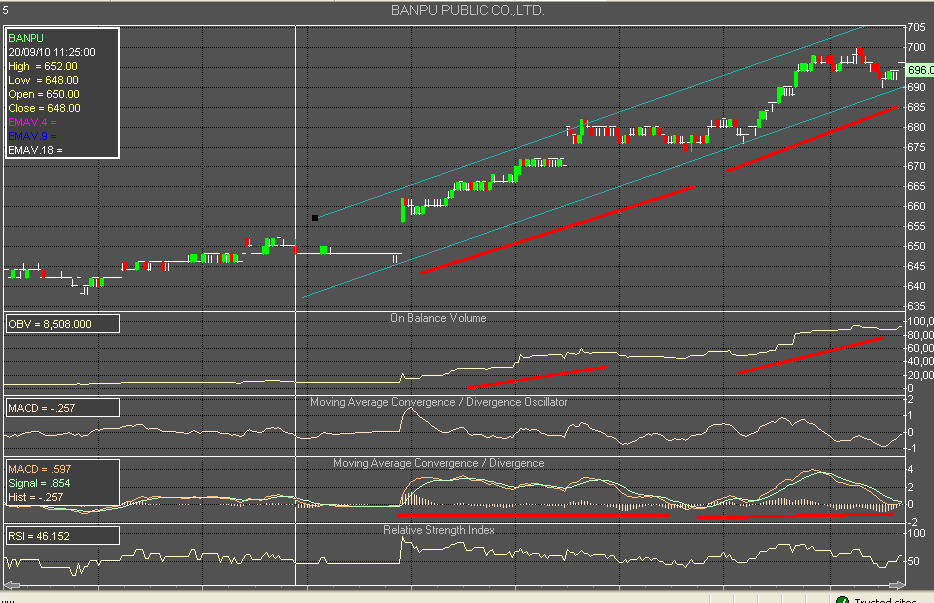This screenshot has height=603, width=934.
Task: Click the RSI = 46.152 readout box
Action: pyautogui.click(x=63, y=536)
